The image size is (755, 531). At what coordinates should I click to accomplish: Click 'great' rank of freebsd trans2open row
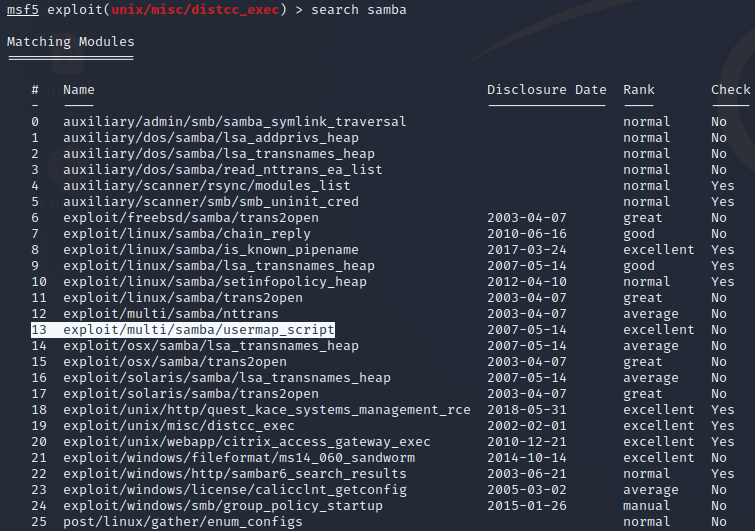point(643,218)
